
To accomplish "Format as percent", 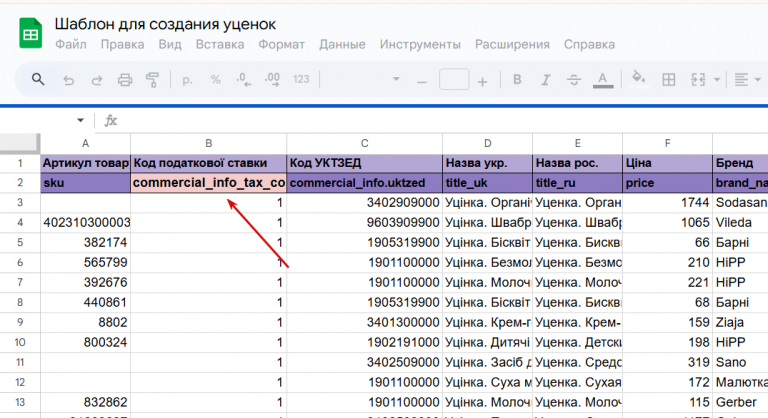I will click(x=216, y=79).
